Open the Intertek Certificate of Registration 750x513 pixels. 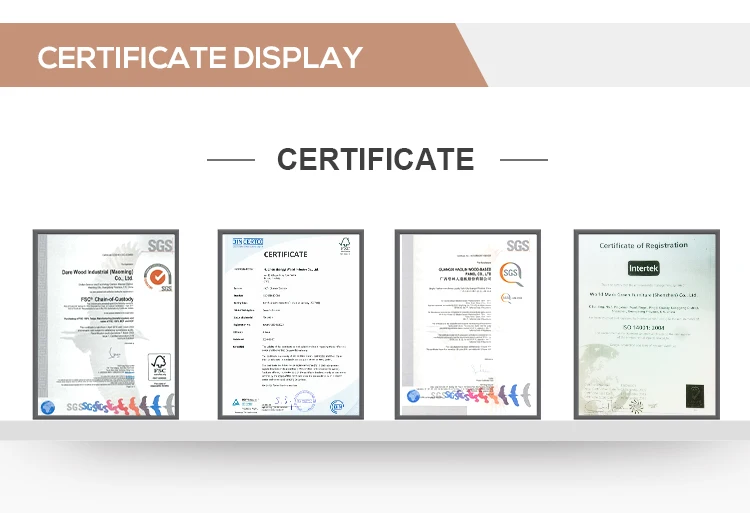647,325
